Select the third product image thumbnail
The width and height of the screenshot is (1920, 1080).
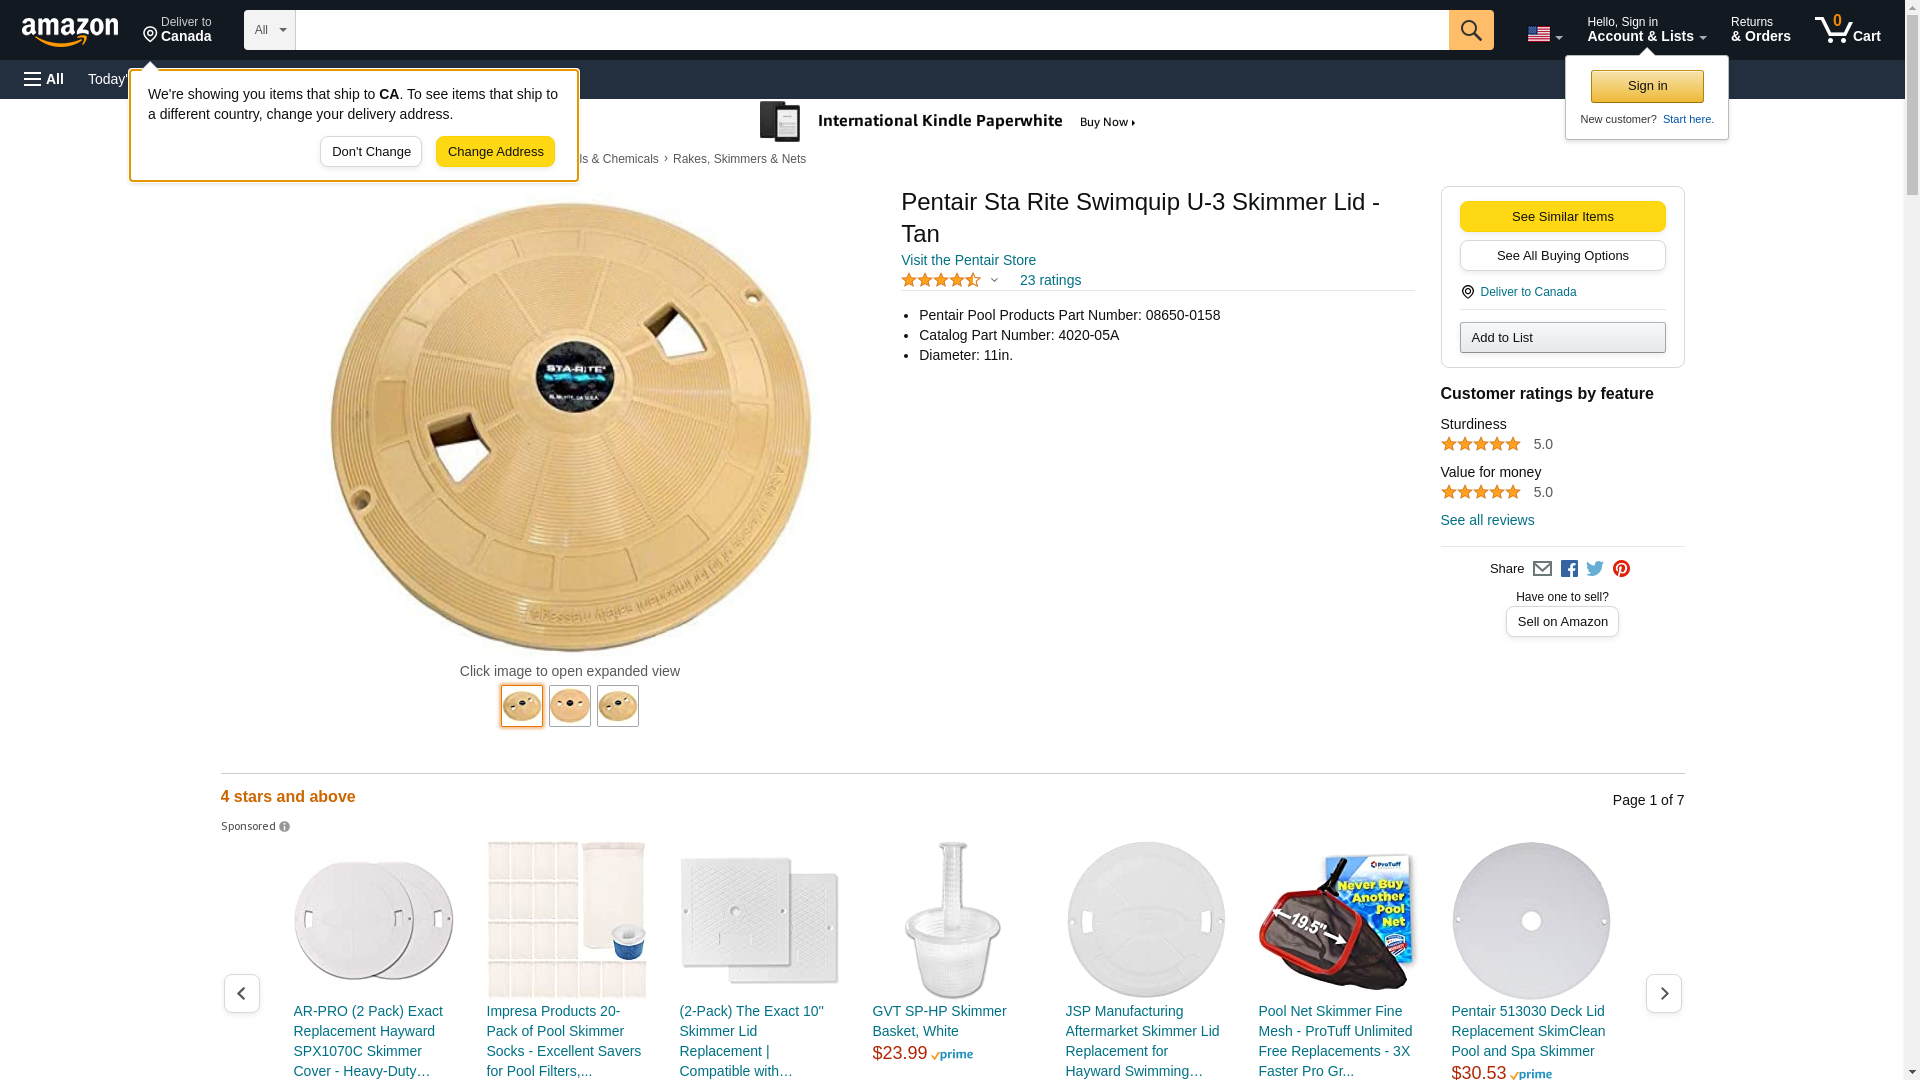coord(618,706)
